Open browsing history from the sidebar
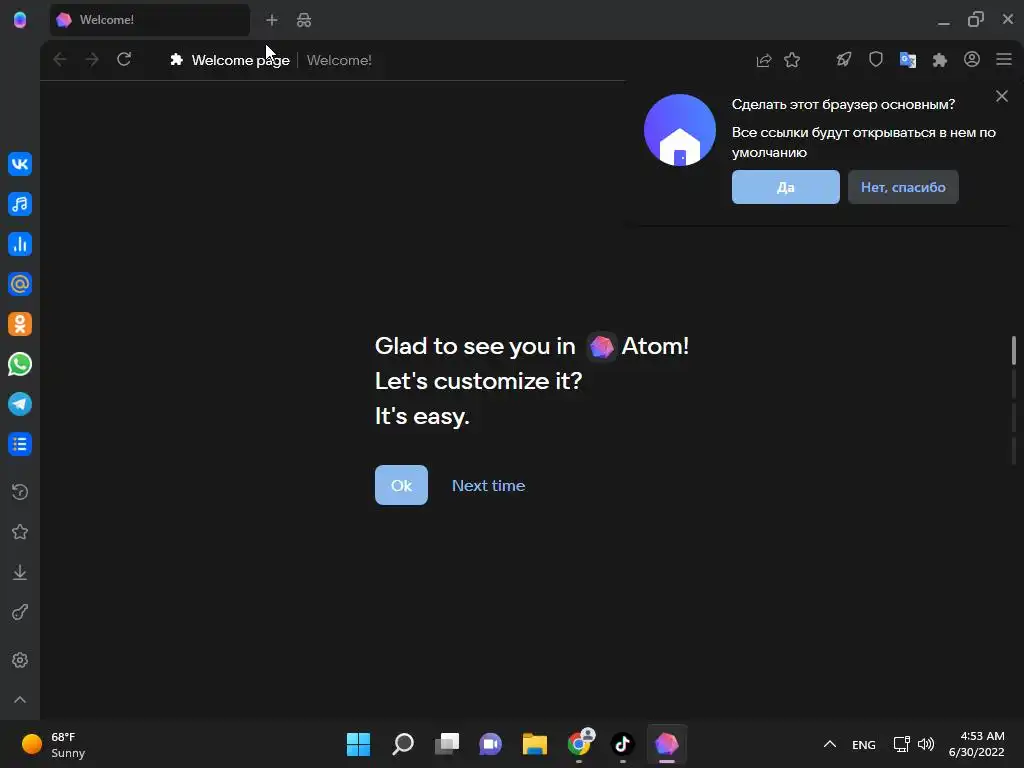The height and width of the screenshot is (768, 1024). click(20, 492)
